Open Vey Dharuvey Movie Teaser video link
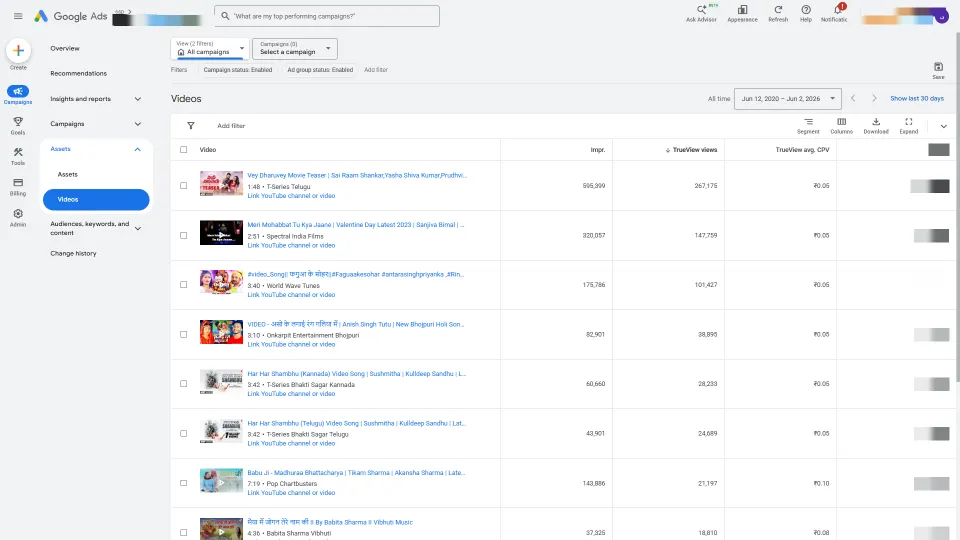Image resolution: width=960 pixels, height=540 pixels. 357,175
